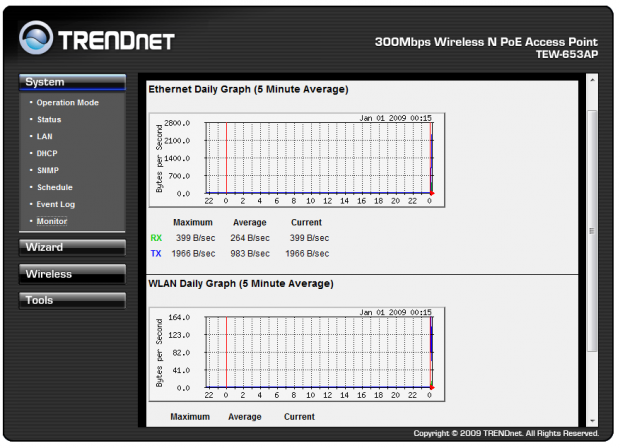This screenshot has width=620, height=448.
Task: Click the 300Mbps Wireless N PoE title
Action: (486, 42)
